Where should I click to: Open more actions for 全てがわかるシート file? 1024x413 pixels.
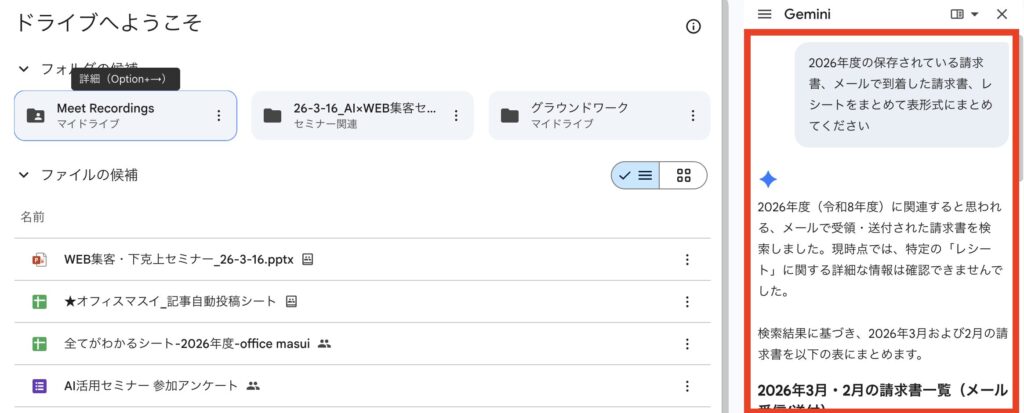[x=687, y=343]
